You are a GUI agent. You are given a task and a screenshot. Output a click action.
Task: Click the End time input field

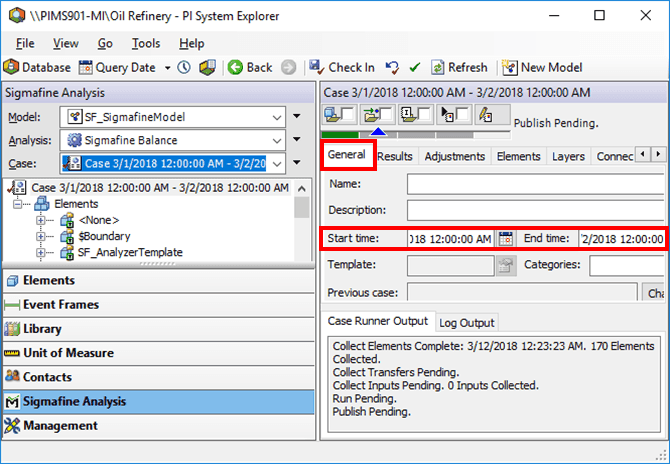[x=622, y=239]
